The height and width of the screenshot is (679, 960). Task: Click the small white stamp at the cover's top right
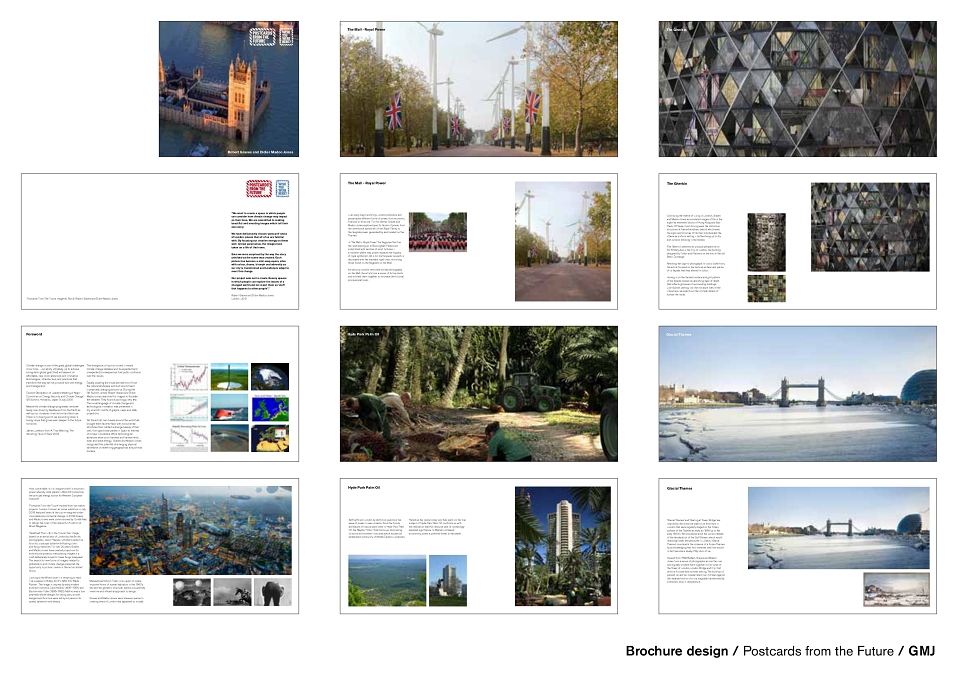coord(286,36)
